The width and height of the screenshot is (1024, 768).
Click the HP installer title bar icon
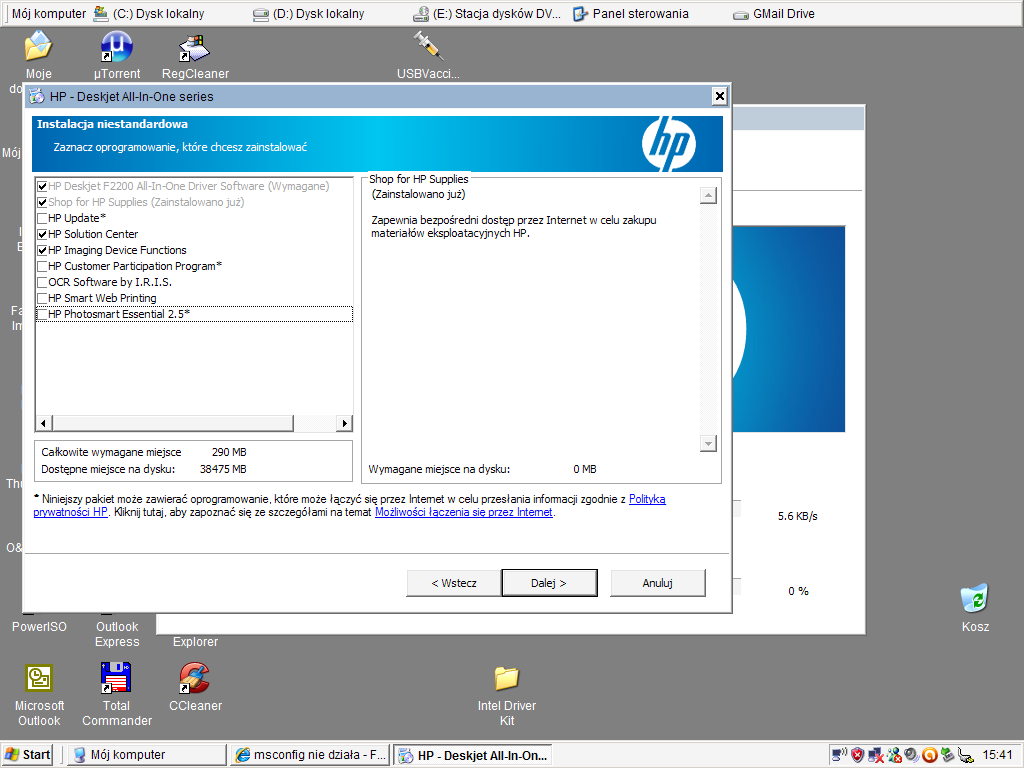pos(37,96)
